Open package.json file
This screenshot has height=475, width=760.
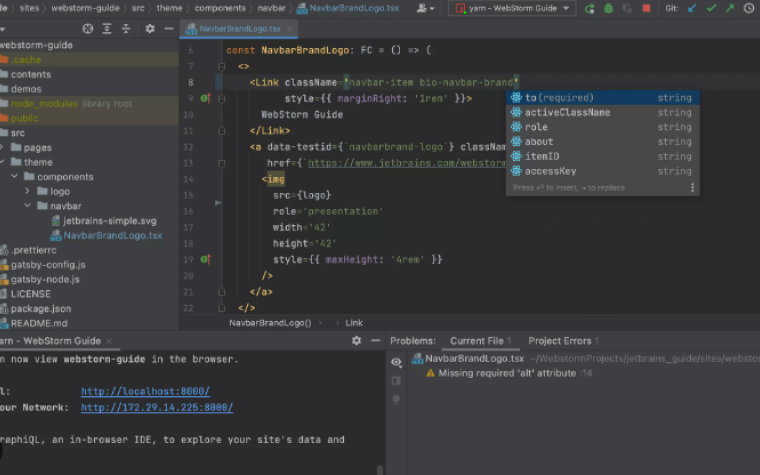coord(41,308)
